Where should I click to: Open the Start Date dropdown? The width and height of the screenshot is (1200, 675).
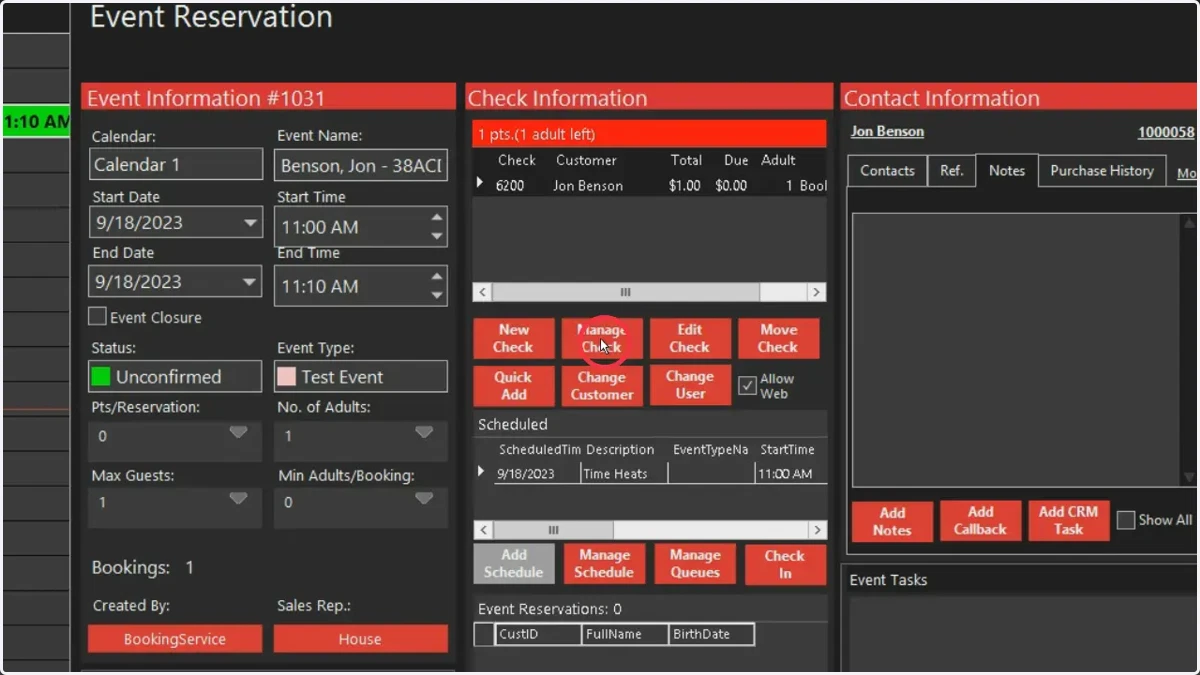pyautogui.click(x=251, y=223)
